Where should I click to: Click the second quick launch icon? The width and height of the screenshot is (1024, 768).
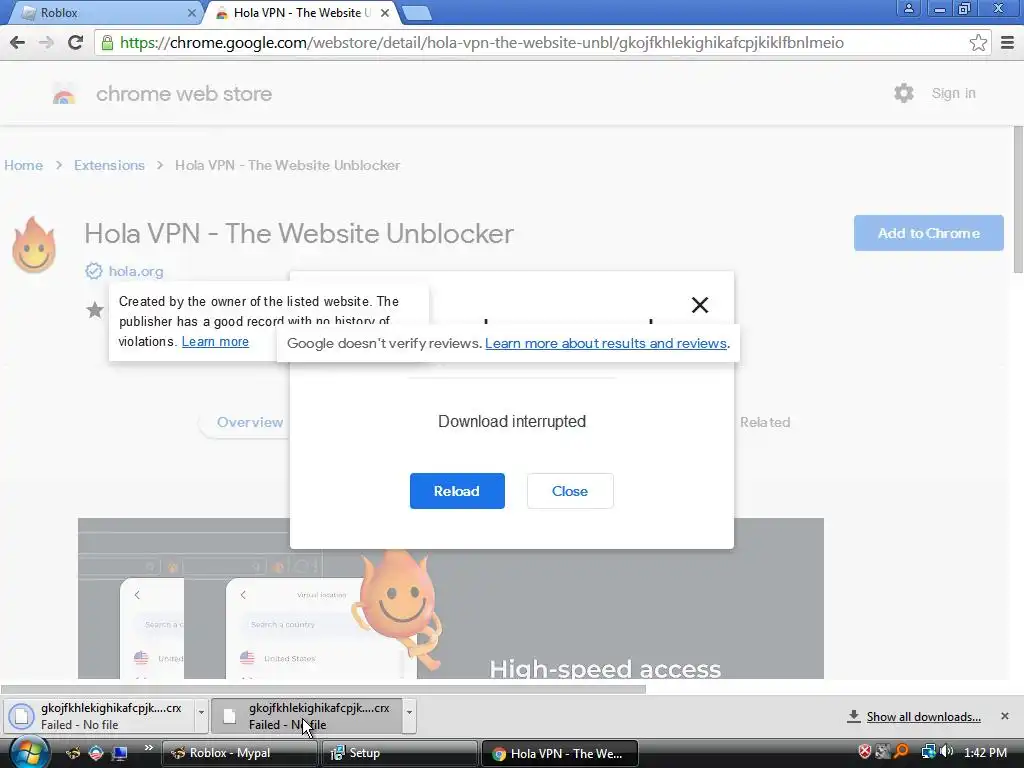click(x=96, y=753)
